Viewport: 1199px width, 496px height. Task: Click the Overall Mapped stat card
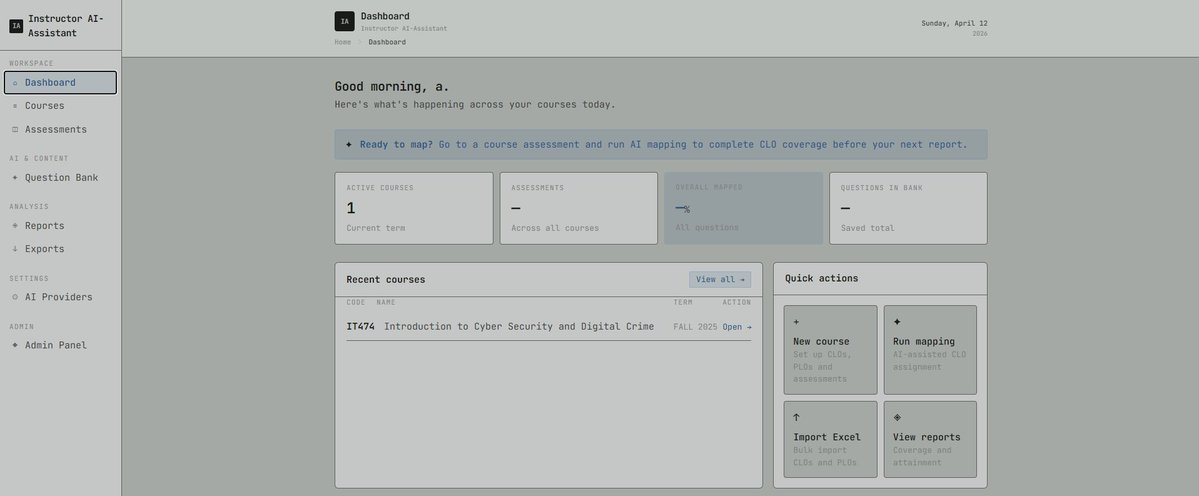(743, 209)
